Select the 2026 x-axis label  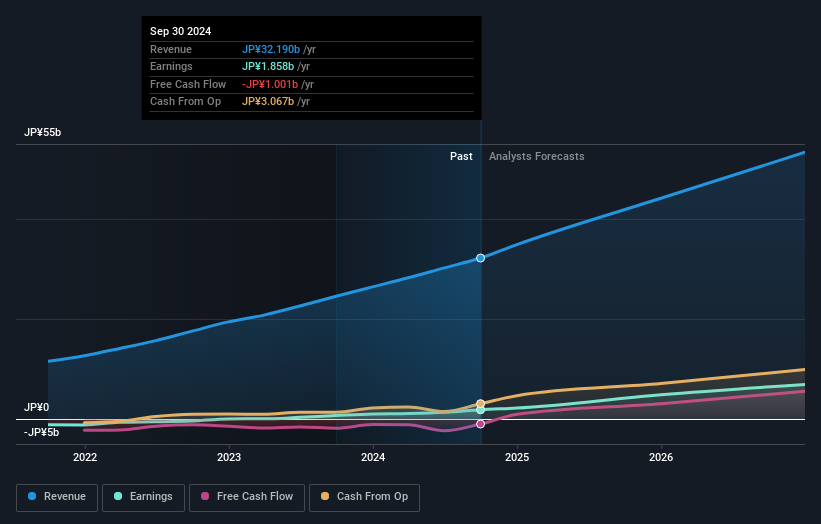tap(661, 458)
